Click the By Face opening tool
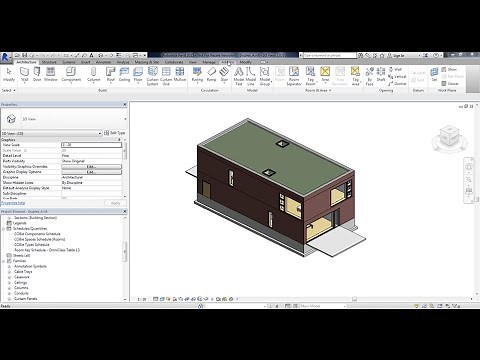480x360 pixels. [x=369, y=76]
